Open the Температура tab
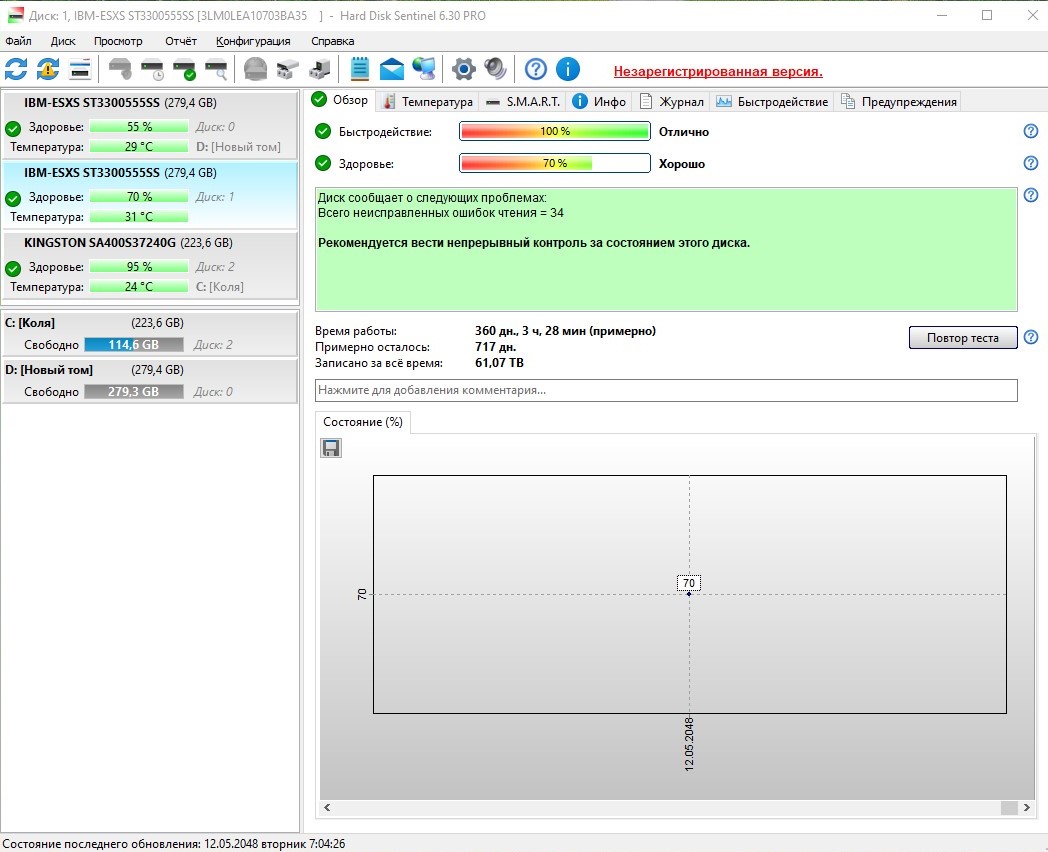 point(427,101)
